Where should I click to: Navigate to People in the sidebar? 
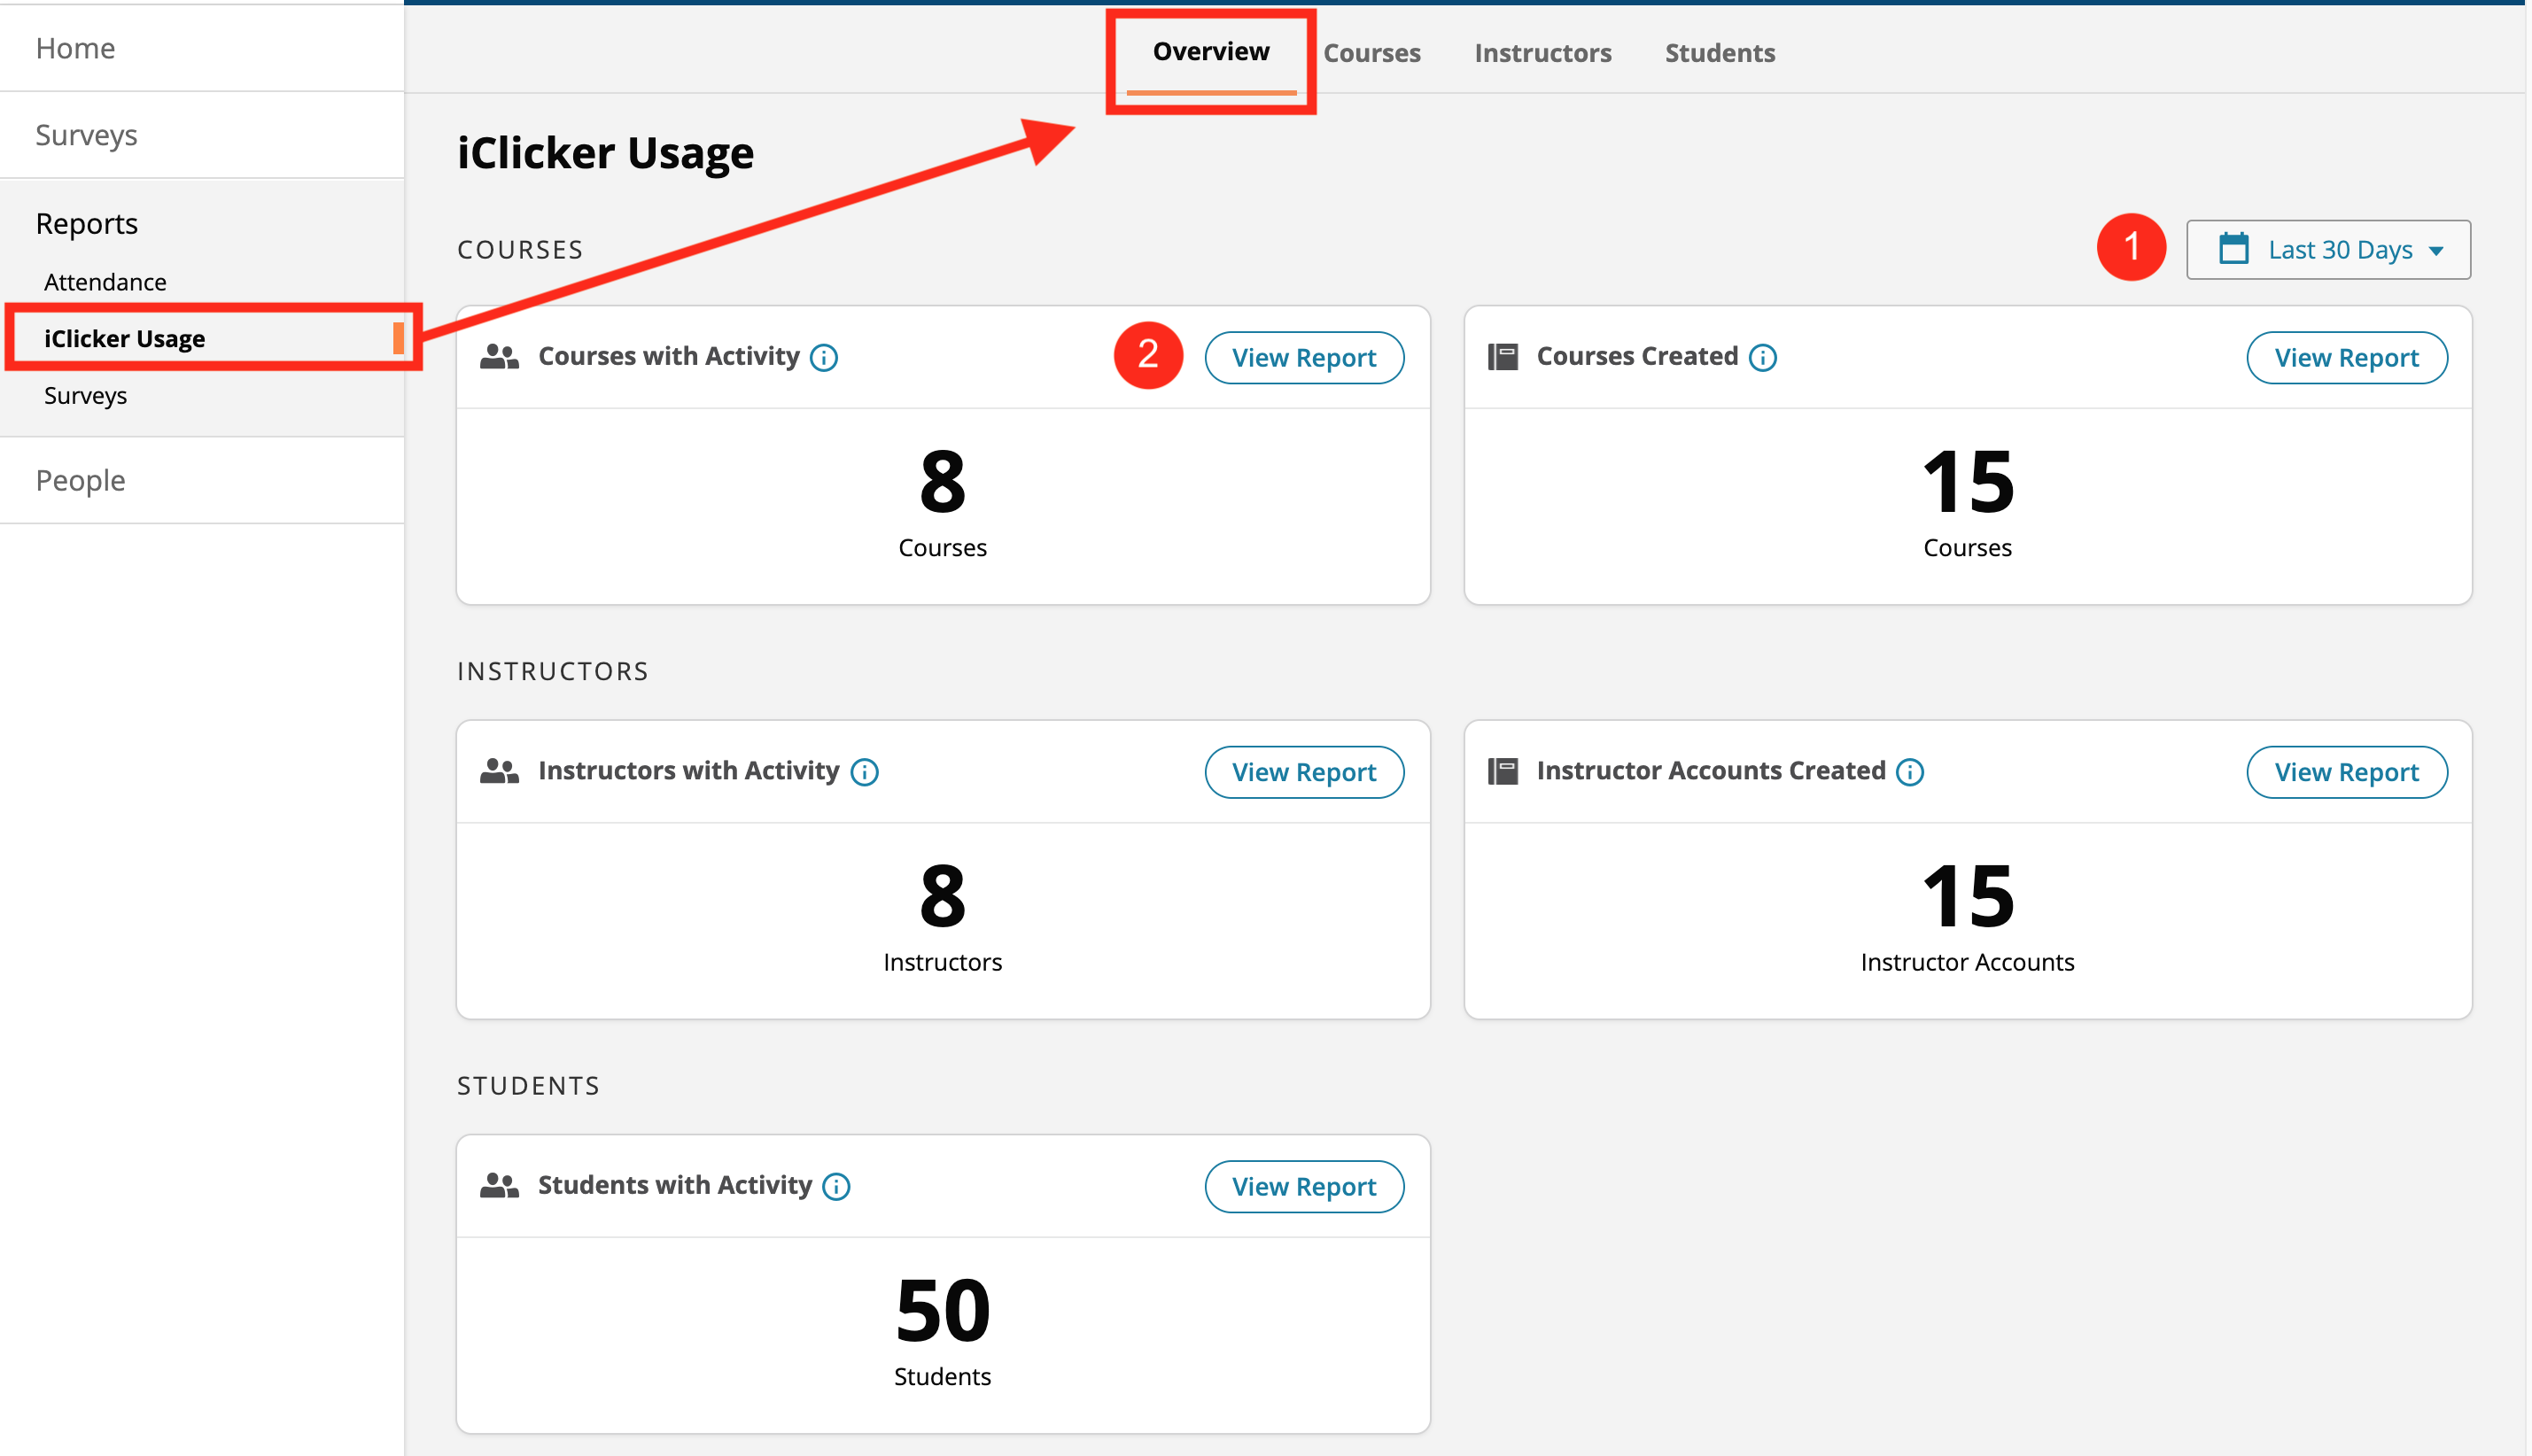(x=80, y=480)
